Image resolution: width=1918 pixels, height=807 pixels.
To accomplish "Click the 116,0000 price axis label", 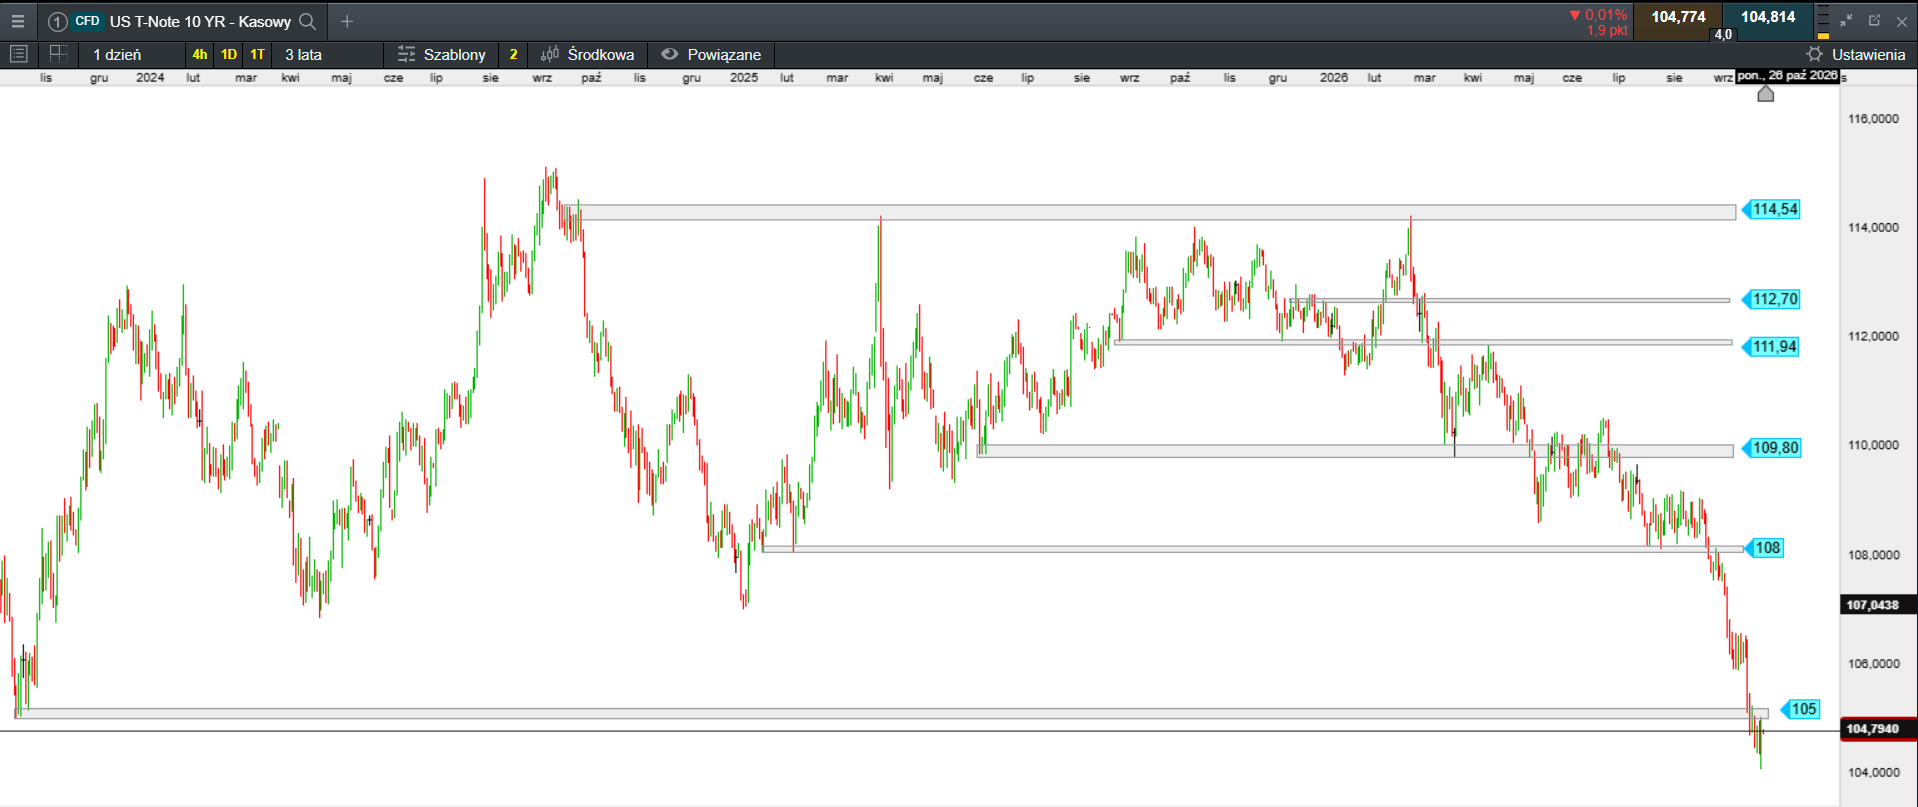I will point(1873,119).
